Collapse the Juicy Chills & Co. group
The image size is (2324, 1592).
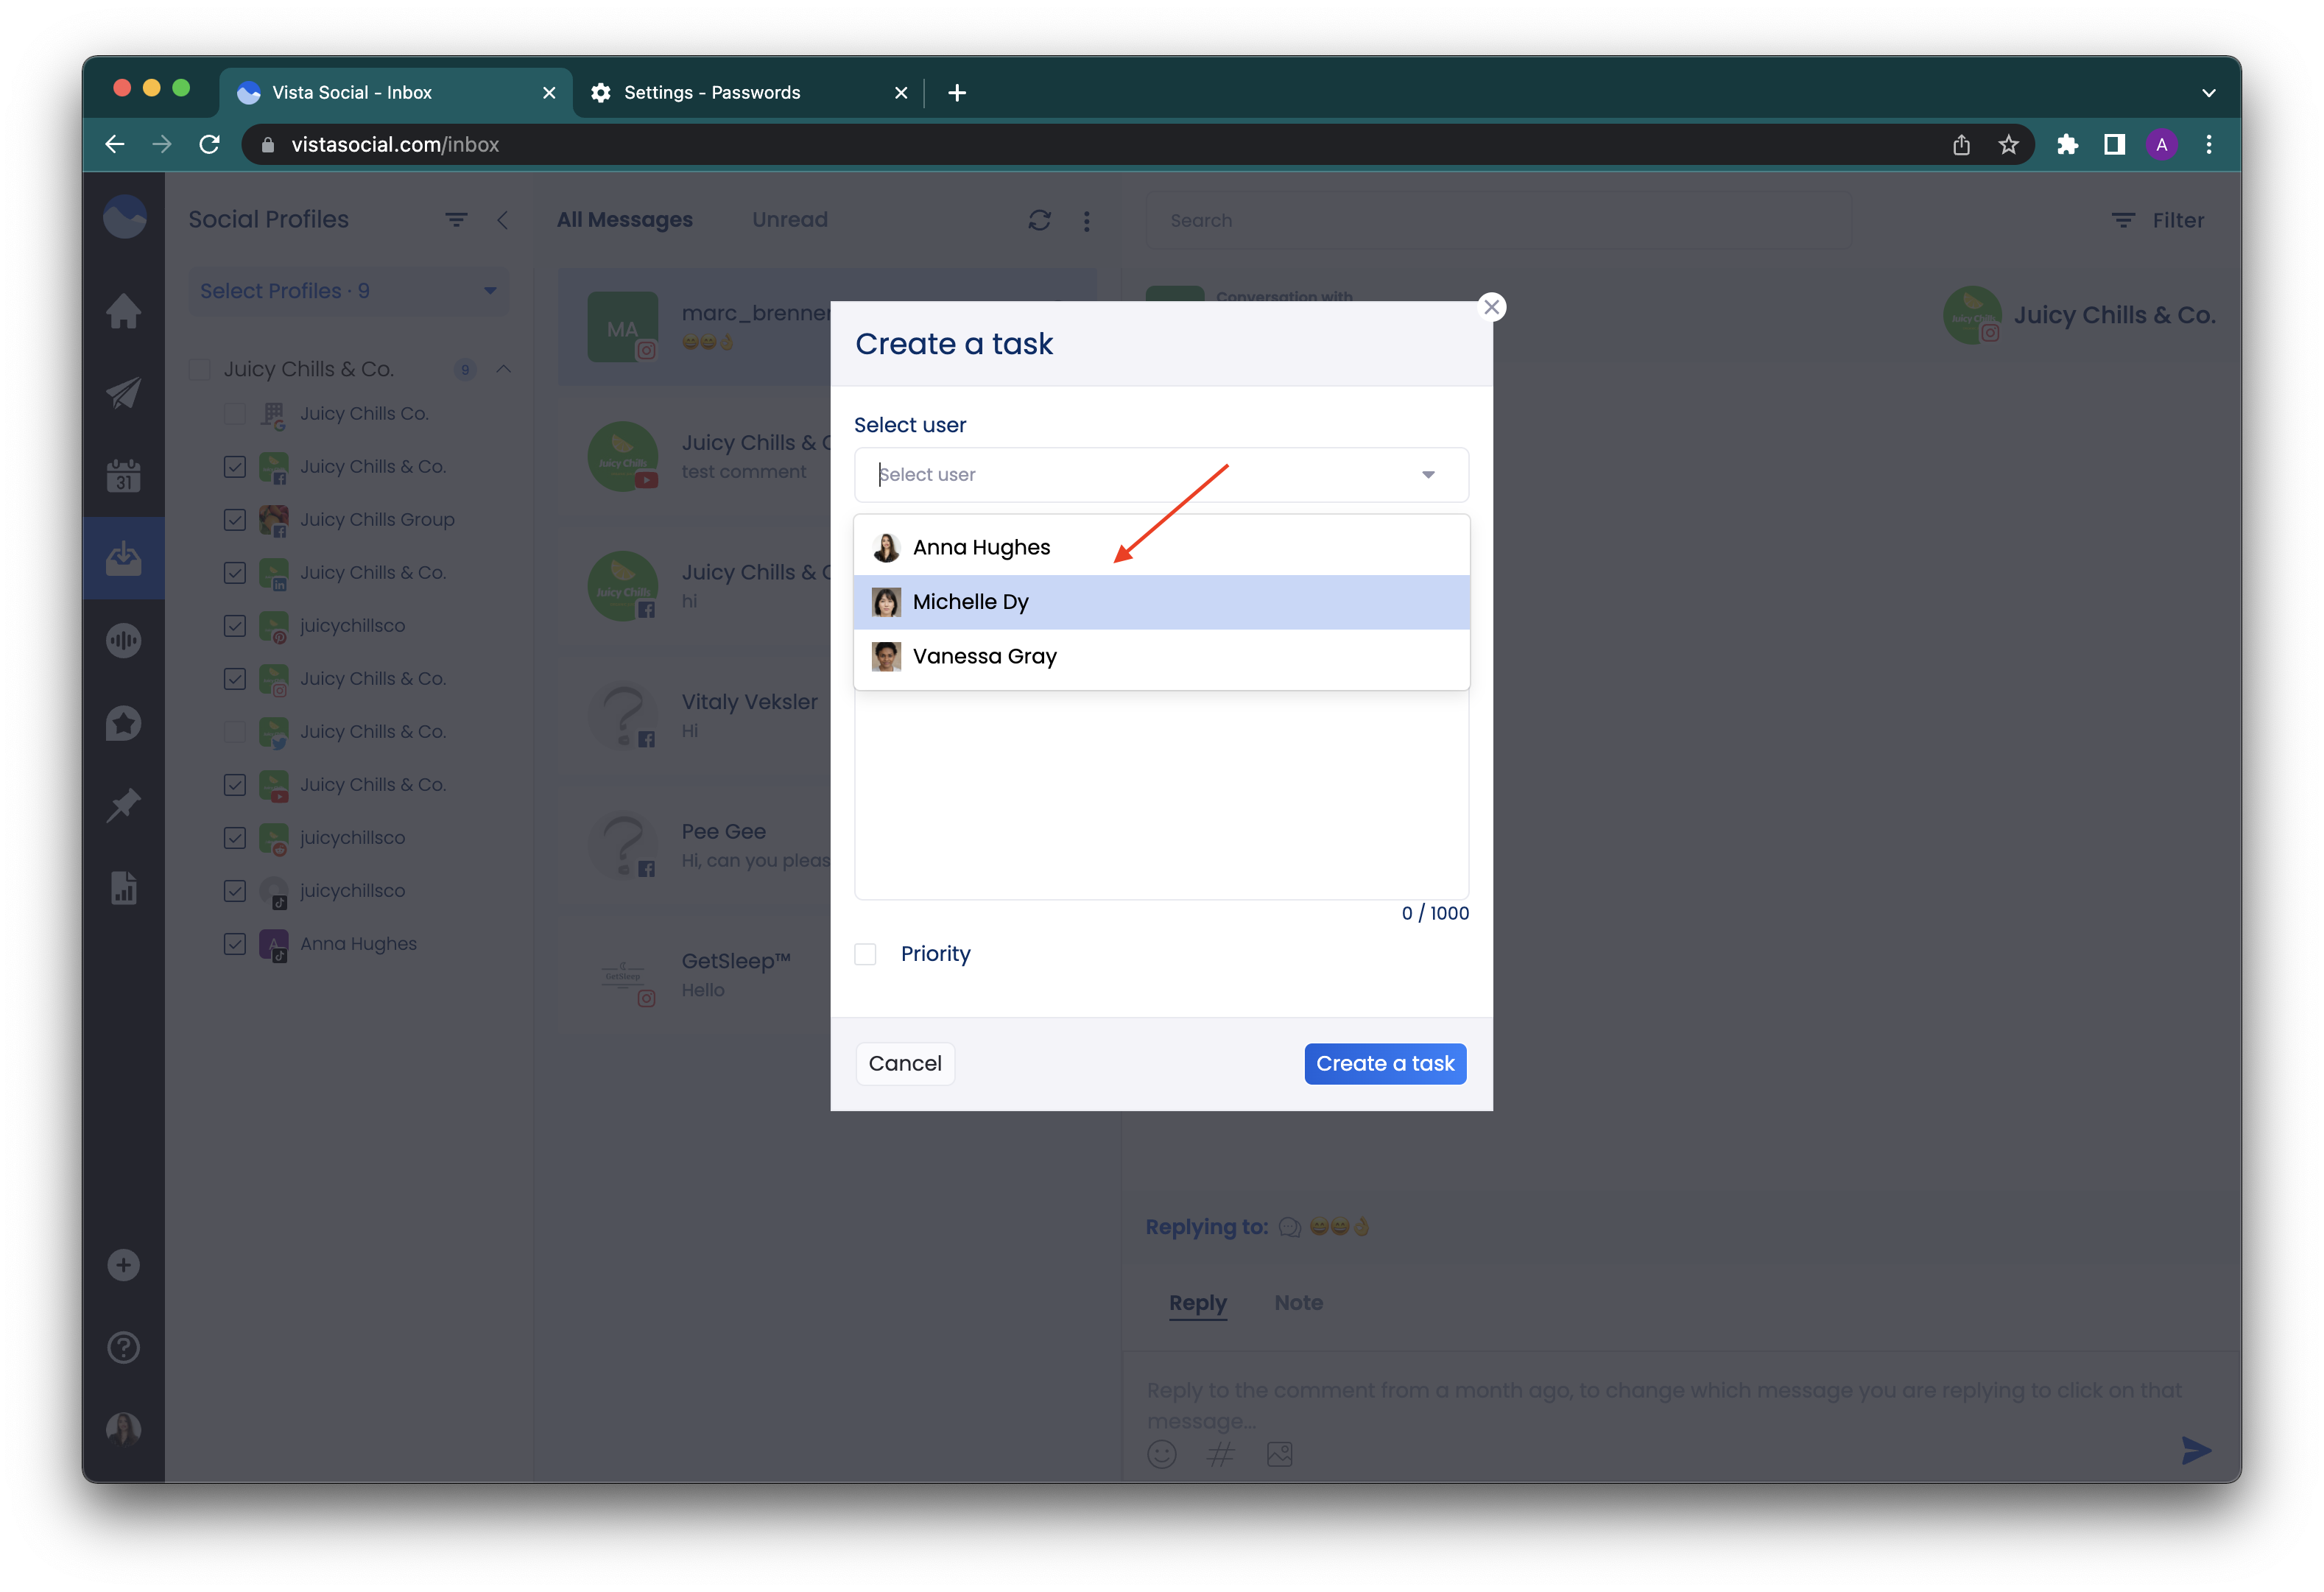click(503, 370)
